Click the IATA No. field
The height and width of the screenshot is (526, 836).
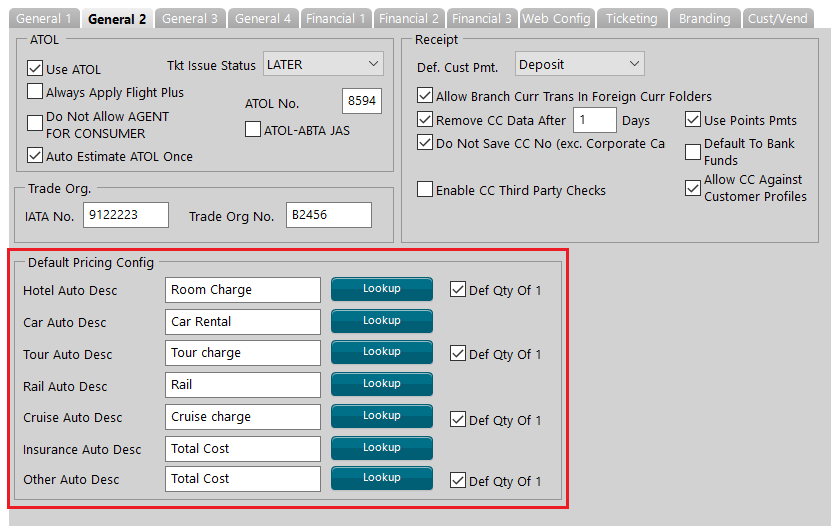(x=126, y=215)
